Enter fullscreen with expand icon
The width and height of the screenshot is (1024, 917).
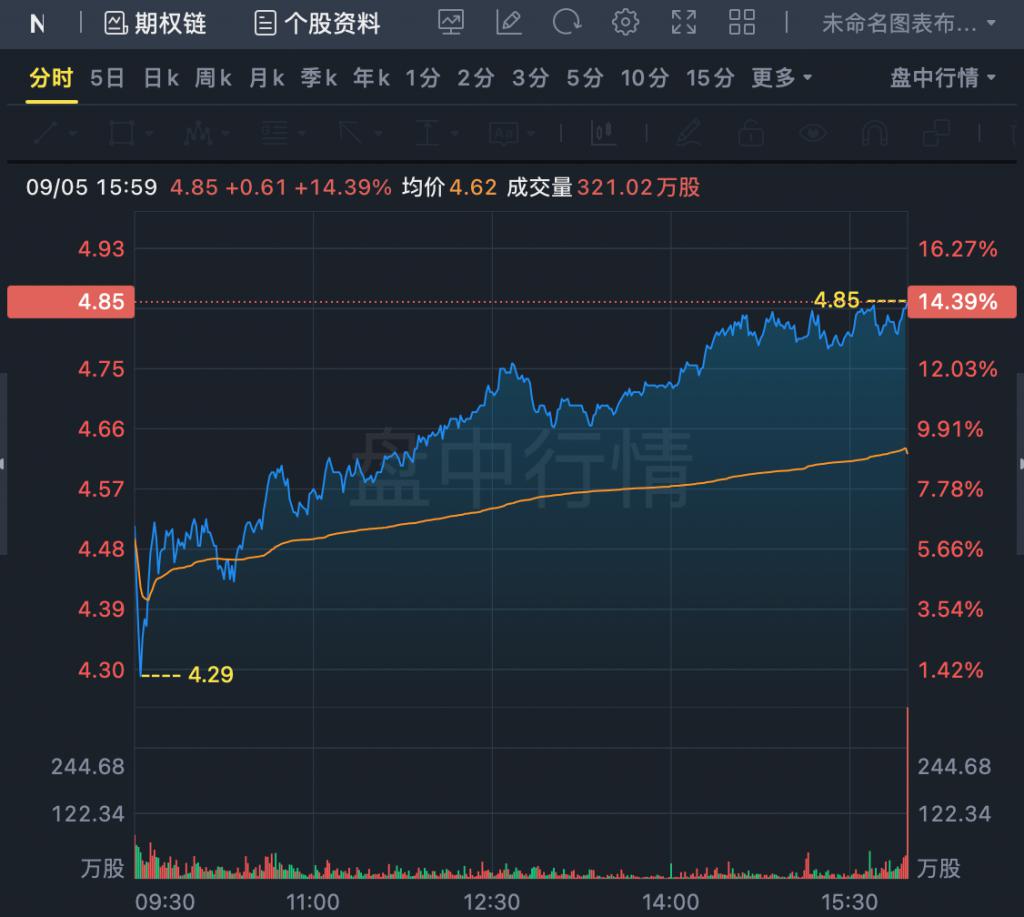(684, 22)
